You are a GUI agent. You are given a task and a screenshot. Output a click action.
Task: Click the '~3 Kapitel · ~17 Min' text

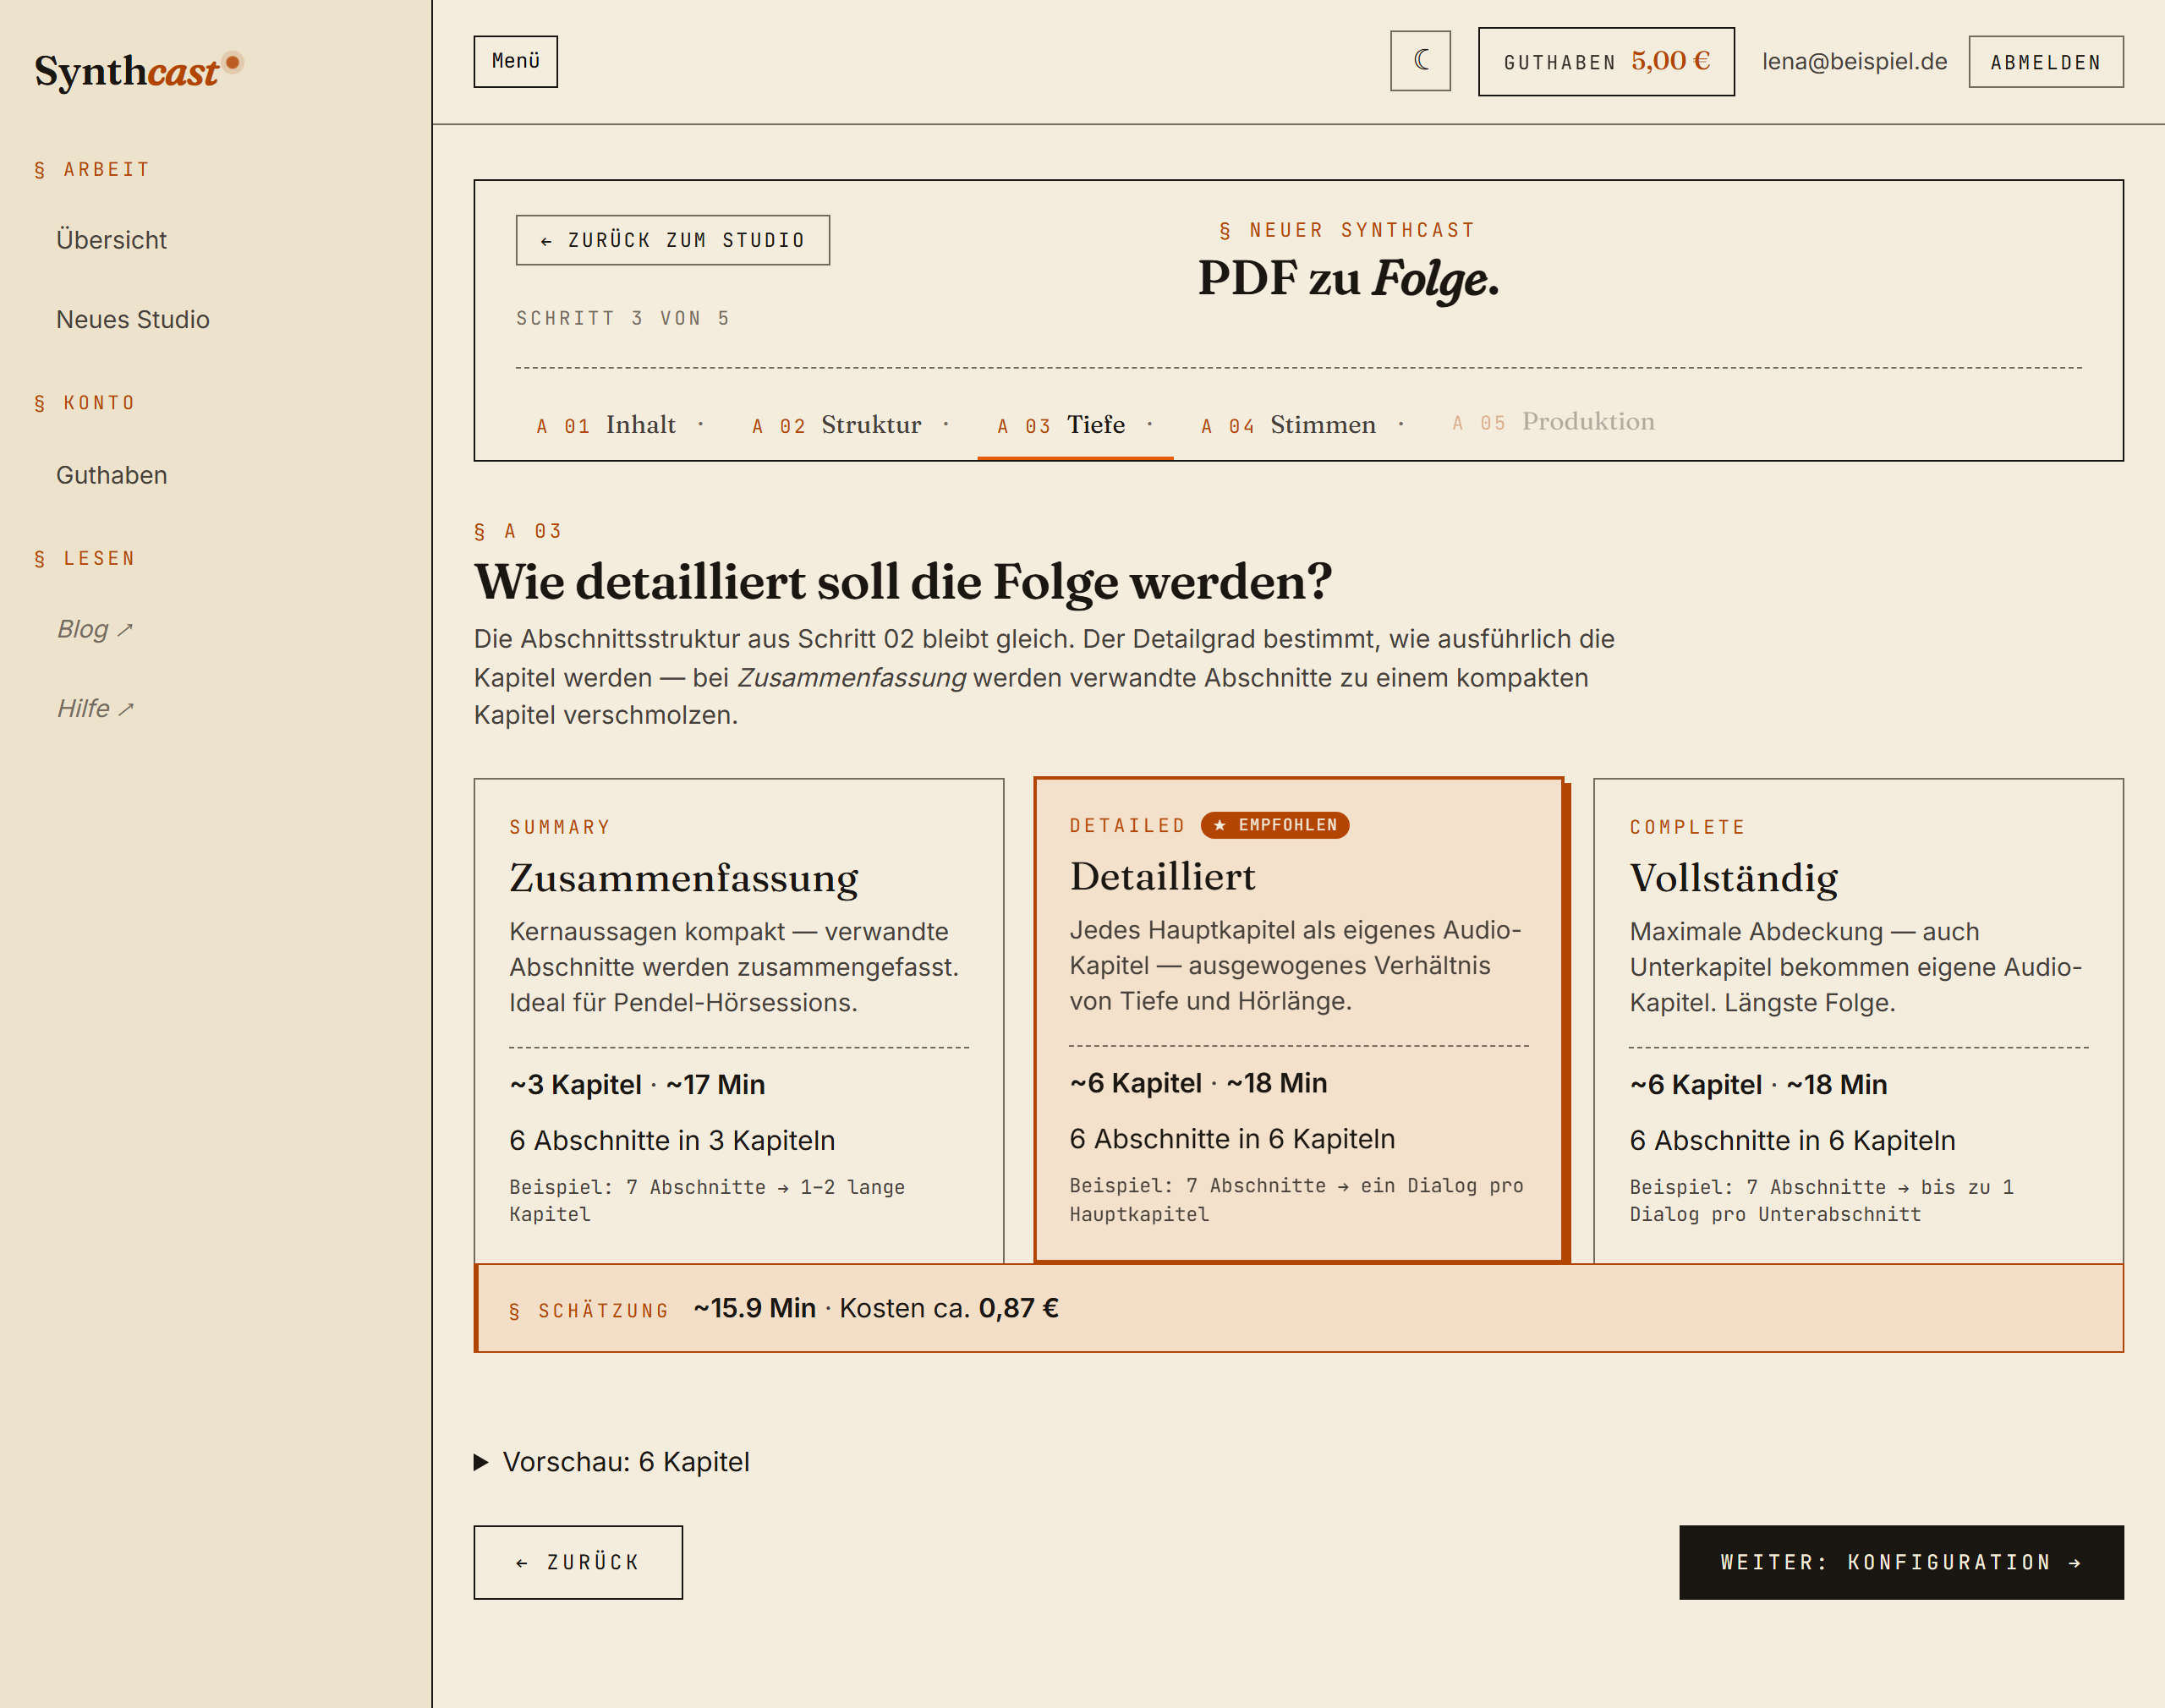(637, 1084)
